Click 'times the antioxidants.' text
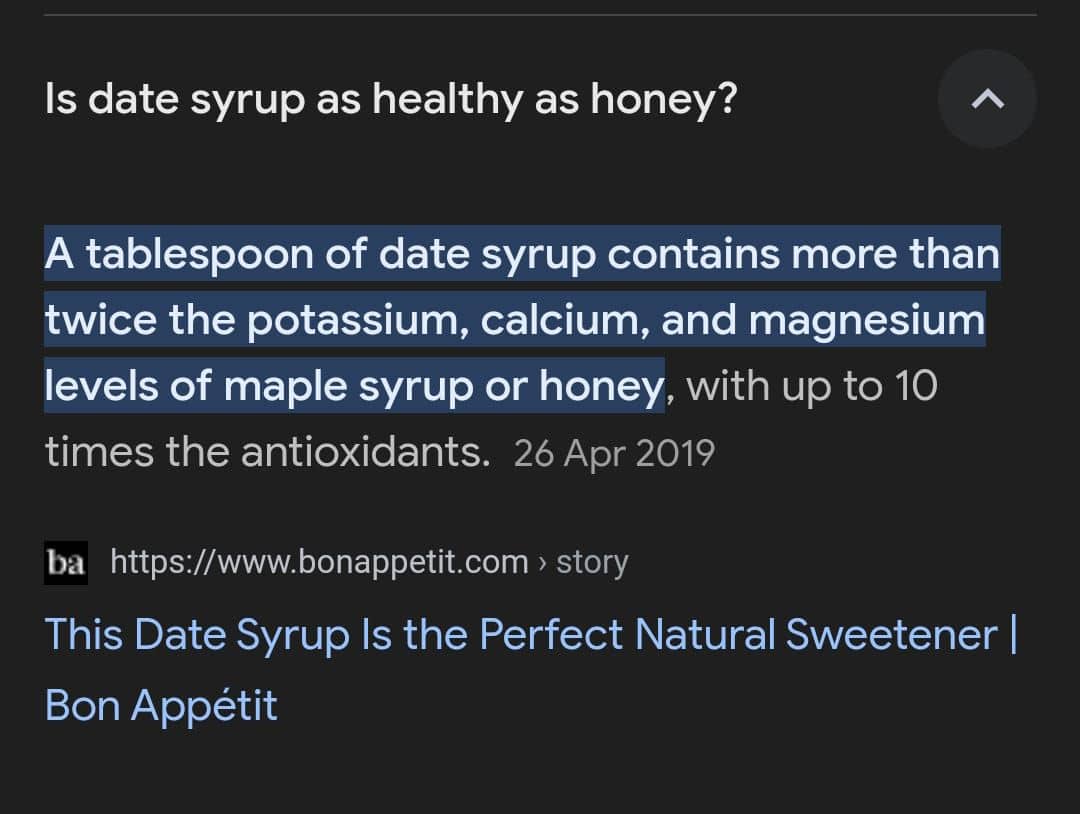Screen dimensions: 1080x814 (x=267, y=452)
